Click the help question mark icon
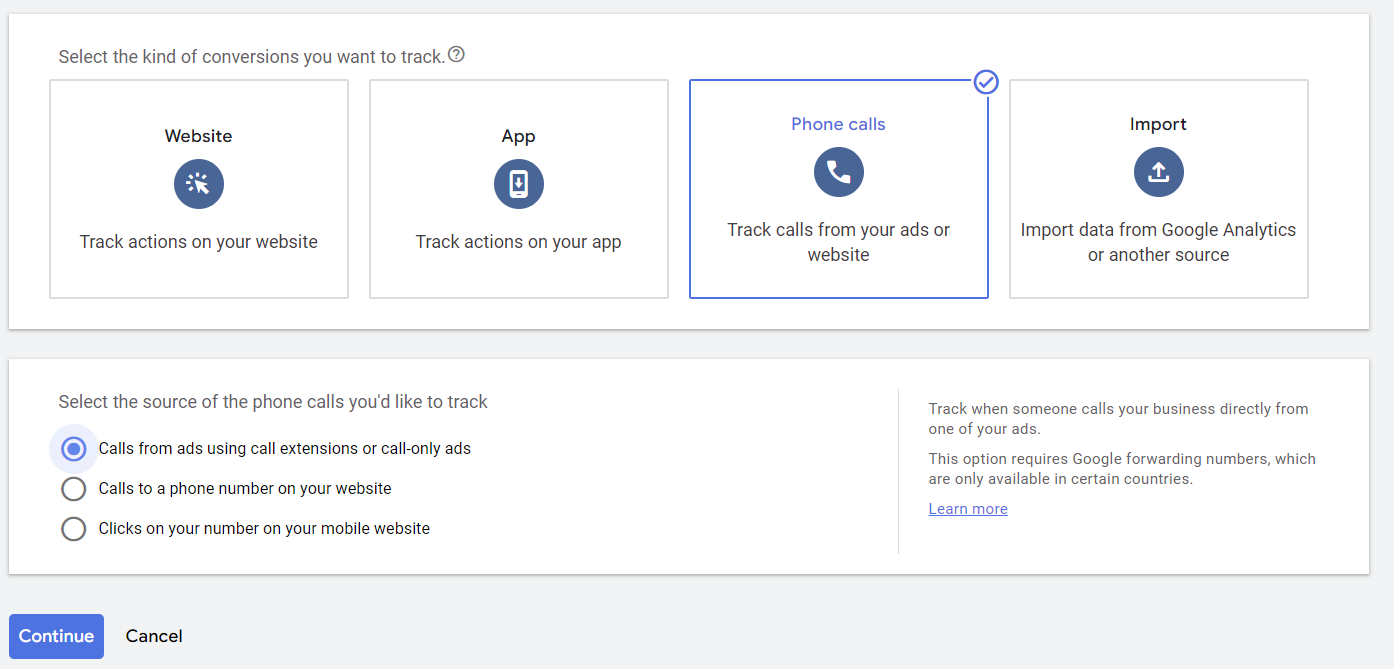 coord(456,55)
